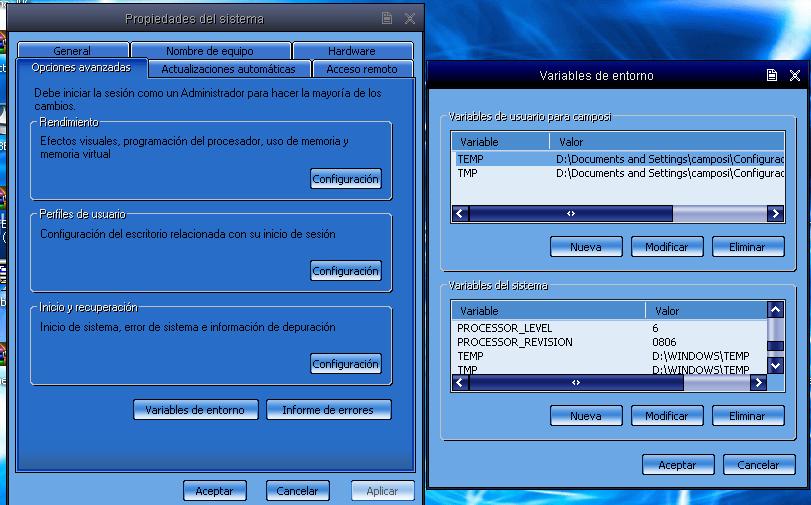The image size is (811, 505).
Task: Open the Acceso remoto tab
Action: [361, 69]
